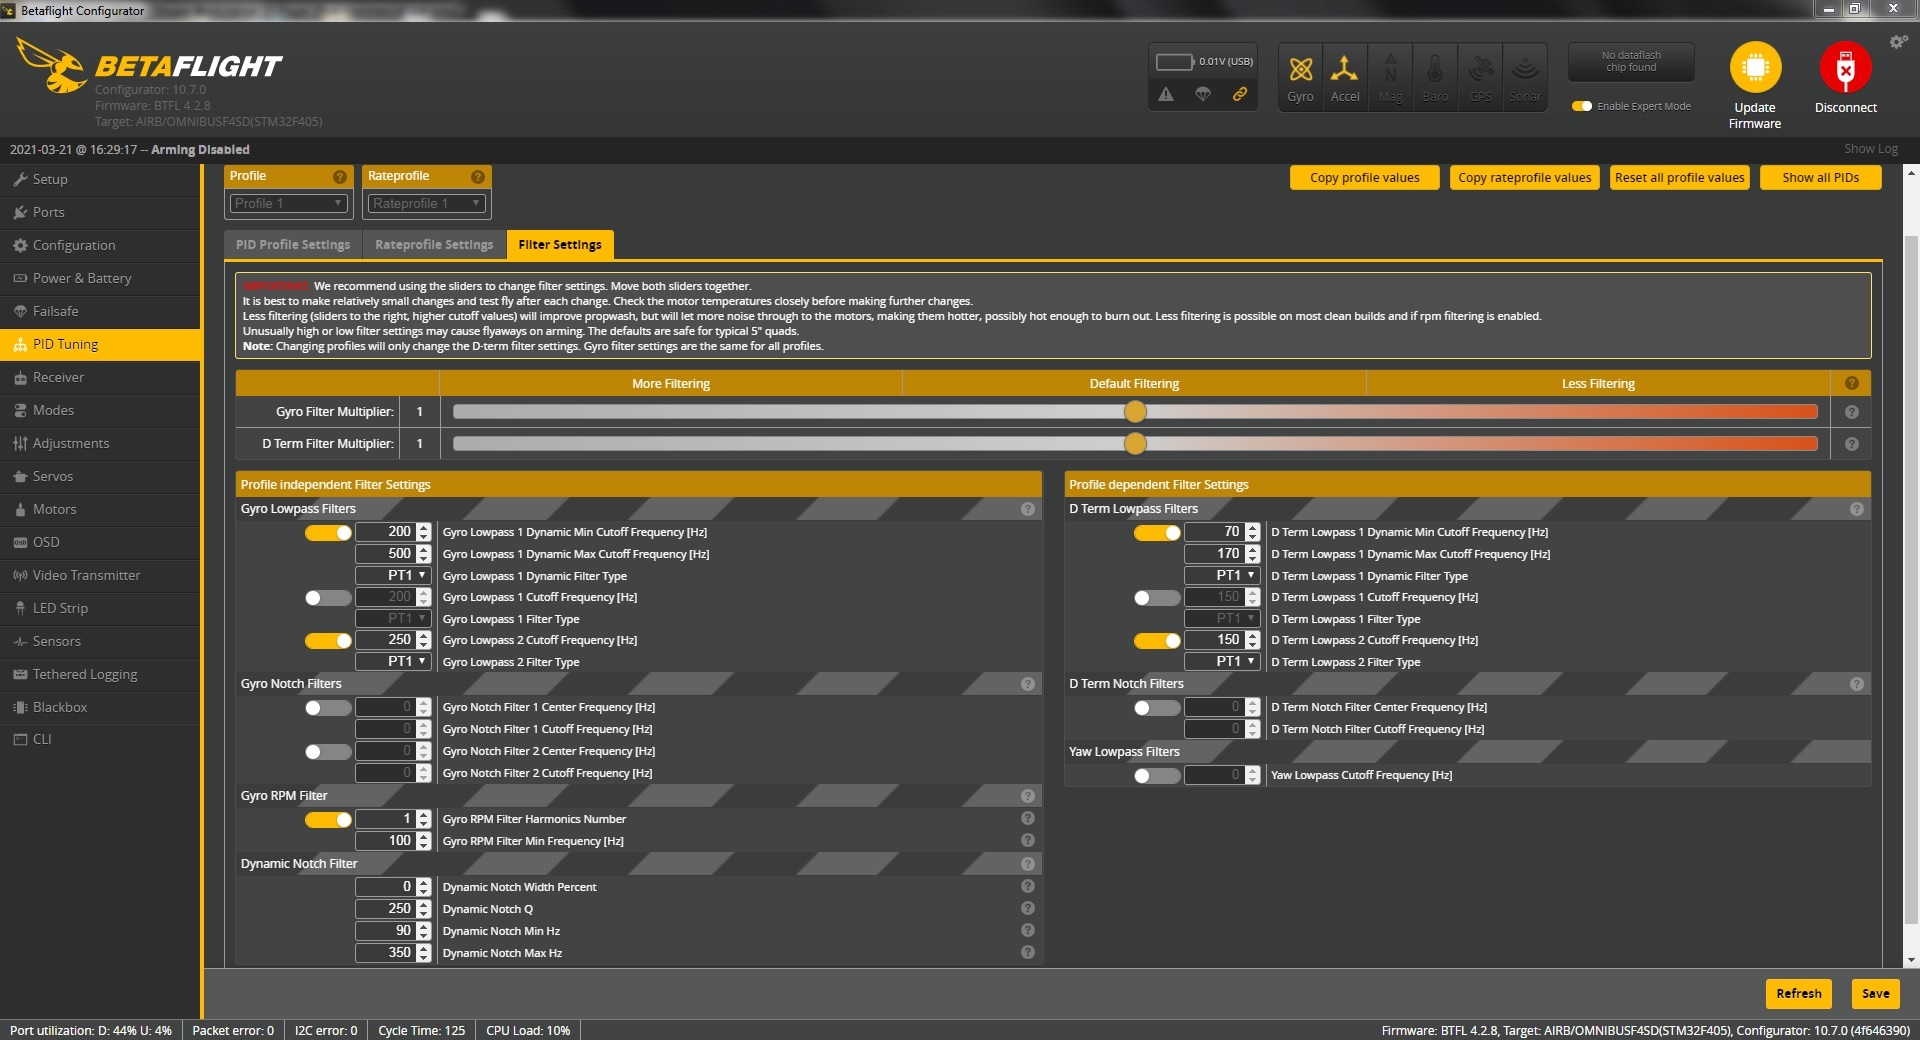Increase Gyro RPM Filter Harmonics Number stepper
This screenshot has width=1920, height=1040.
coord(424,815)
